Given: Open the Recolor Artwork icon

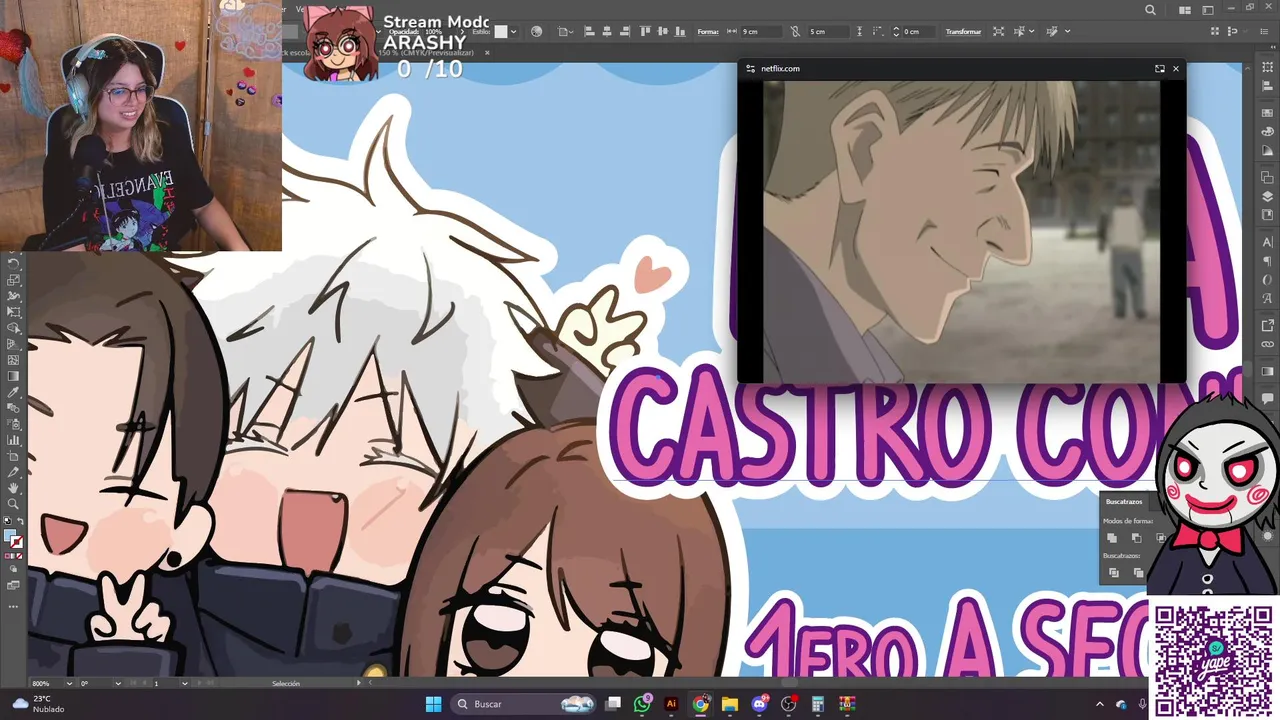Looking at the screenshot, I should click(536, 31).
